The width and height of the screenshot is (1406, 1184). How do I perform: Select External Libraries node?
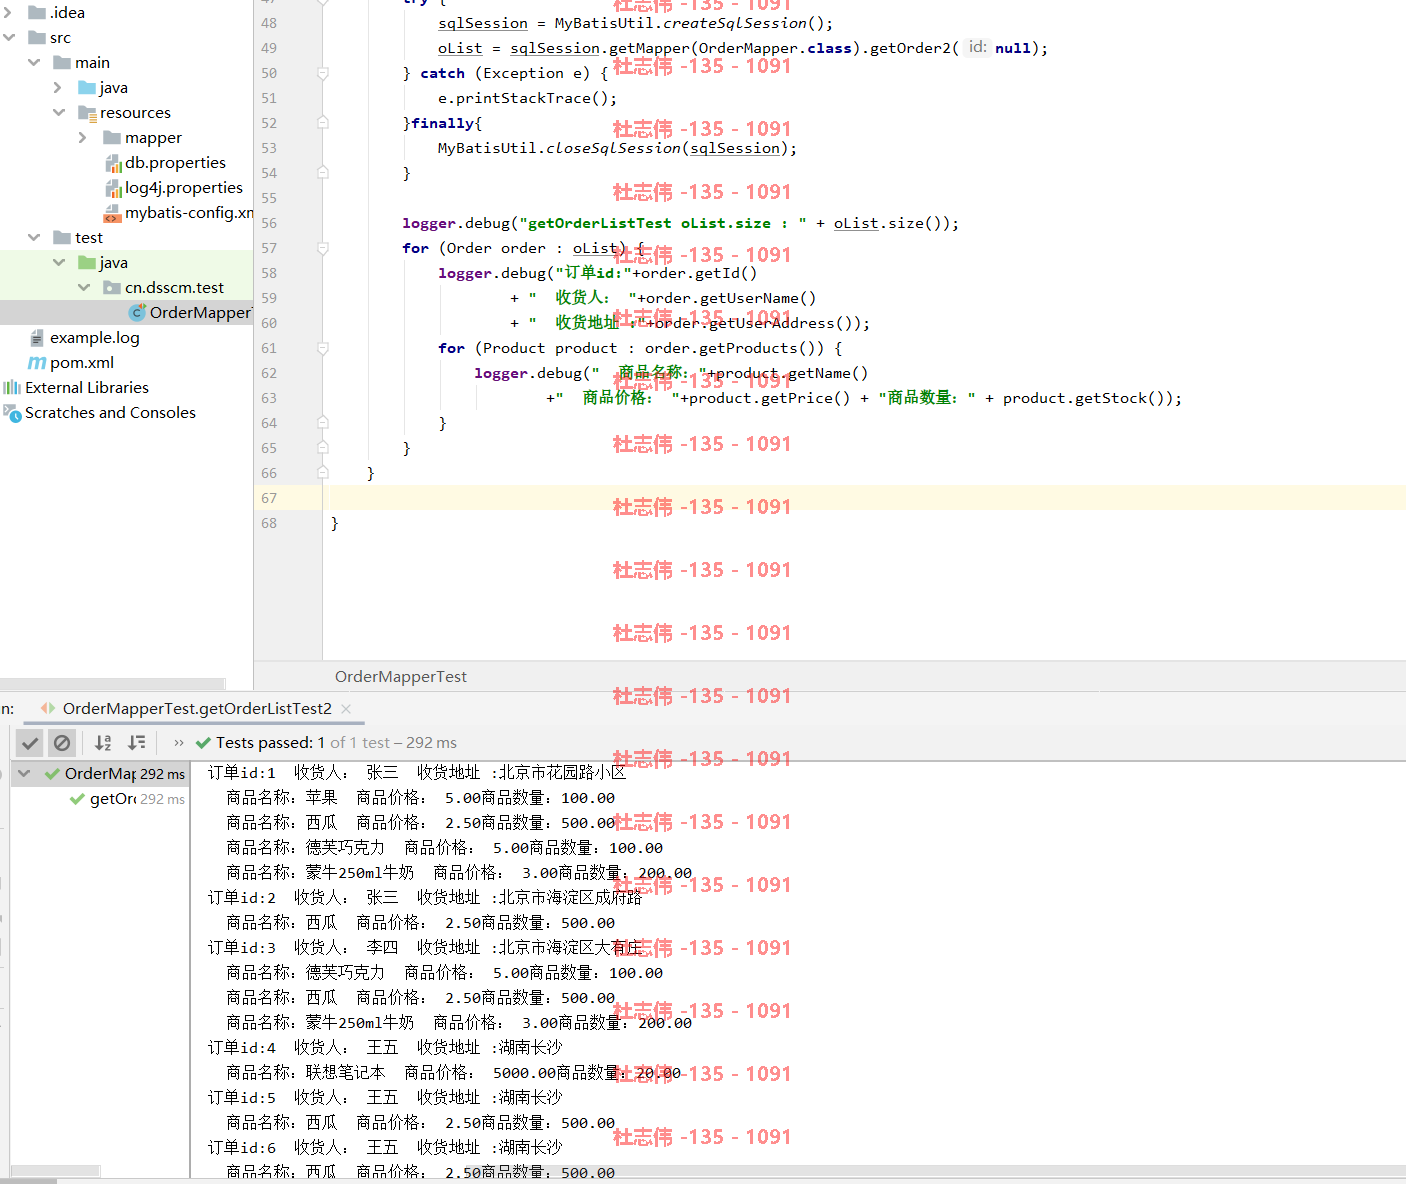[x=86, y=388]
